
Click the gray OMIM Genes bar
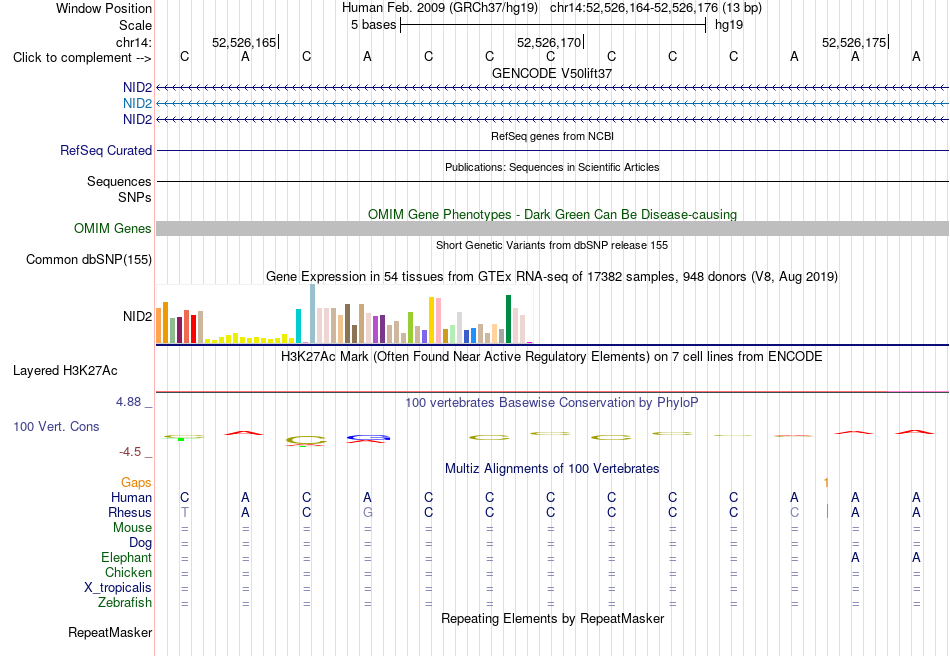pyautogui.click(x=552, y=228)
